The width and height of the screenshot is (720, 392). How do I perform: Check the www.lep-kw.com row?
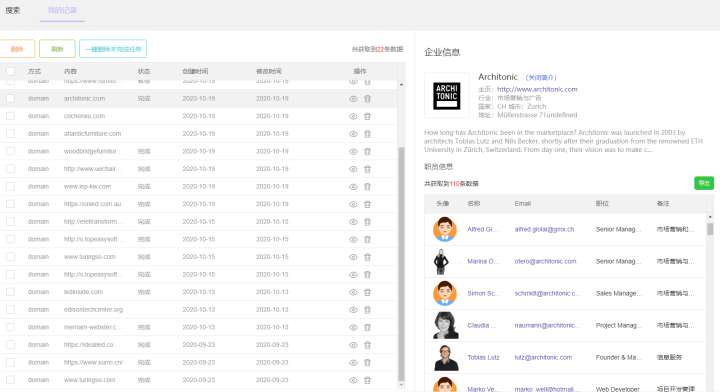(x=10, y=186)
